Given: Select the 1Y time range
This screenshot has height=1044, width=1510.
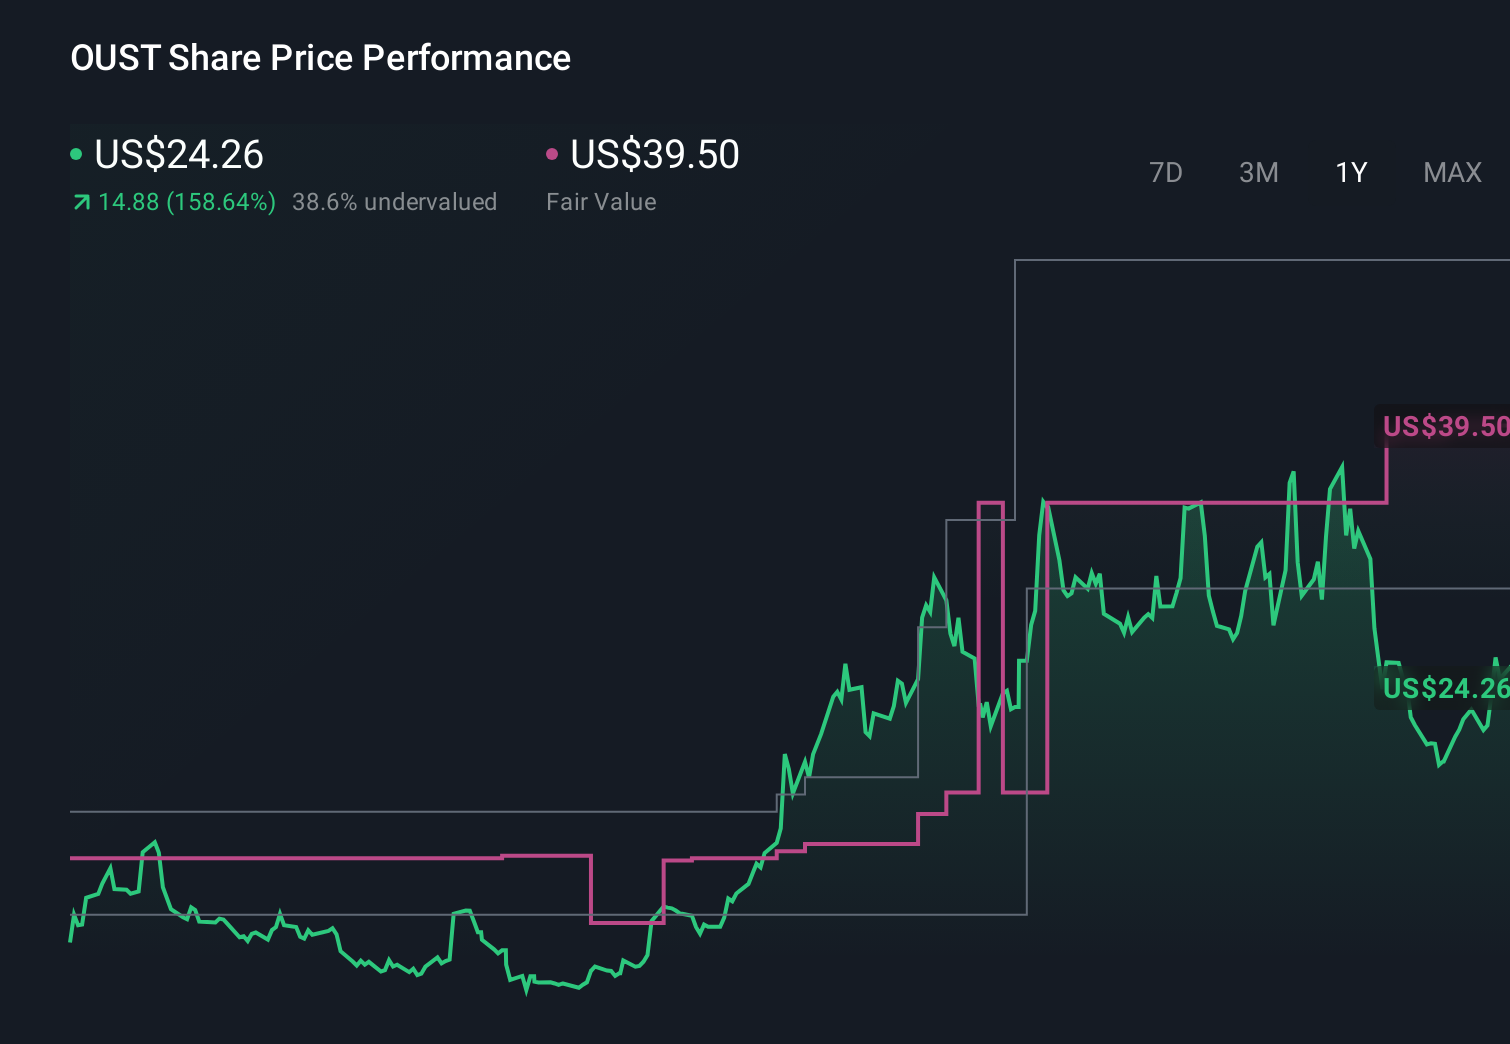Looking at the screenshot, I should [1350, 172].
